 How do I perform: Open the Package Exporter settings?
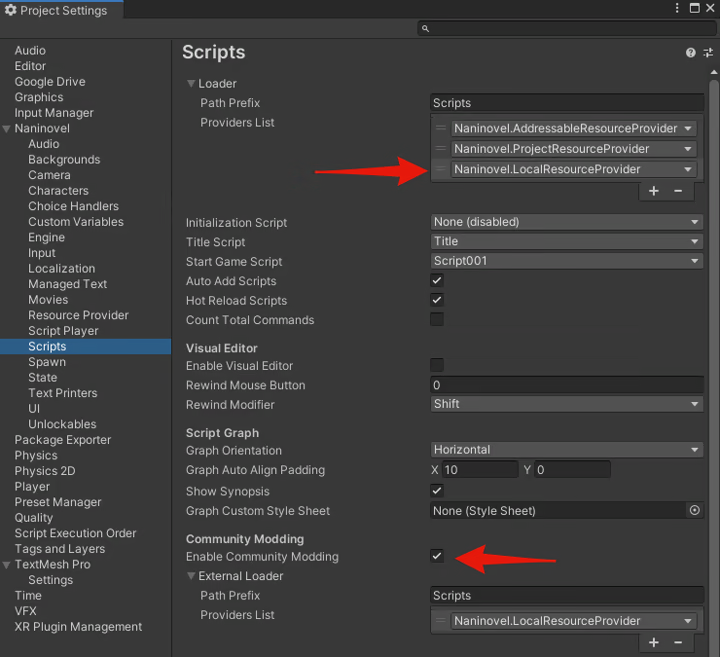(62, 440)
